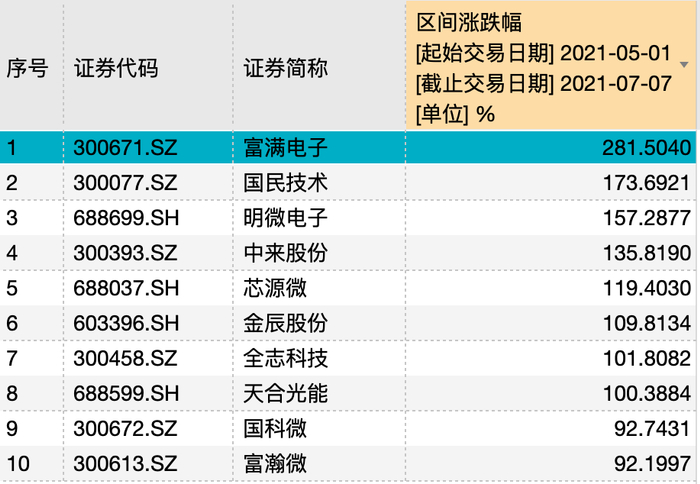Select stock code 300458.SZ
The width and height of the screenshot is (700, 484).
pyautogui.click(x=125, y=358)
